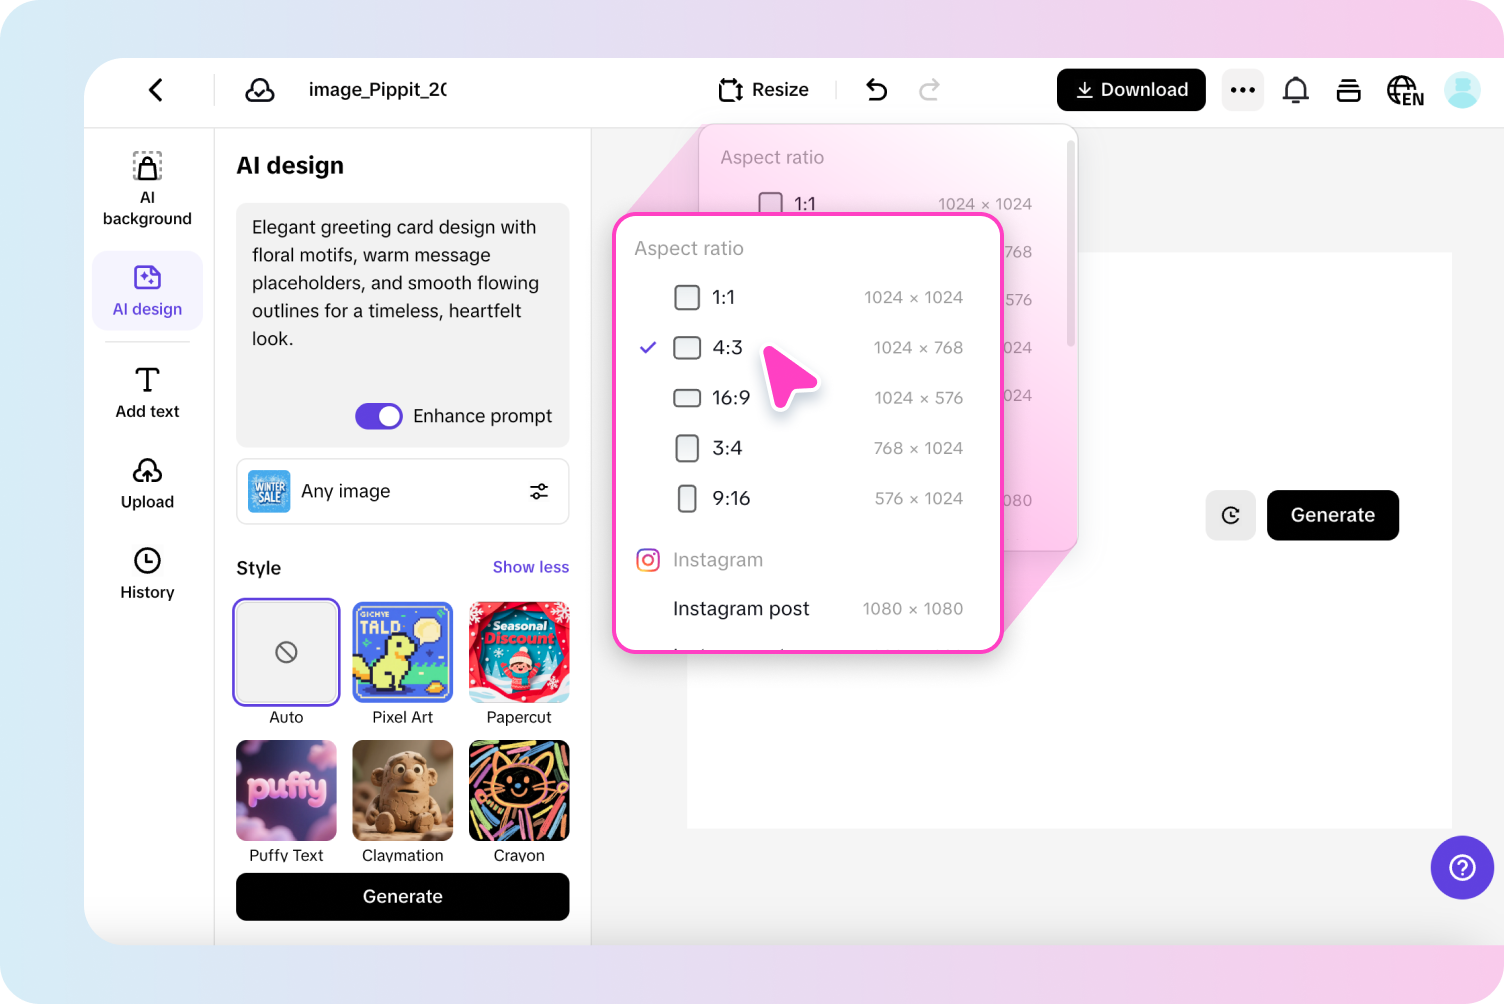This screenshot has height=1004, width=1504.
Task: Open the AI background panel
Action: point(147,188)
